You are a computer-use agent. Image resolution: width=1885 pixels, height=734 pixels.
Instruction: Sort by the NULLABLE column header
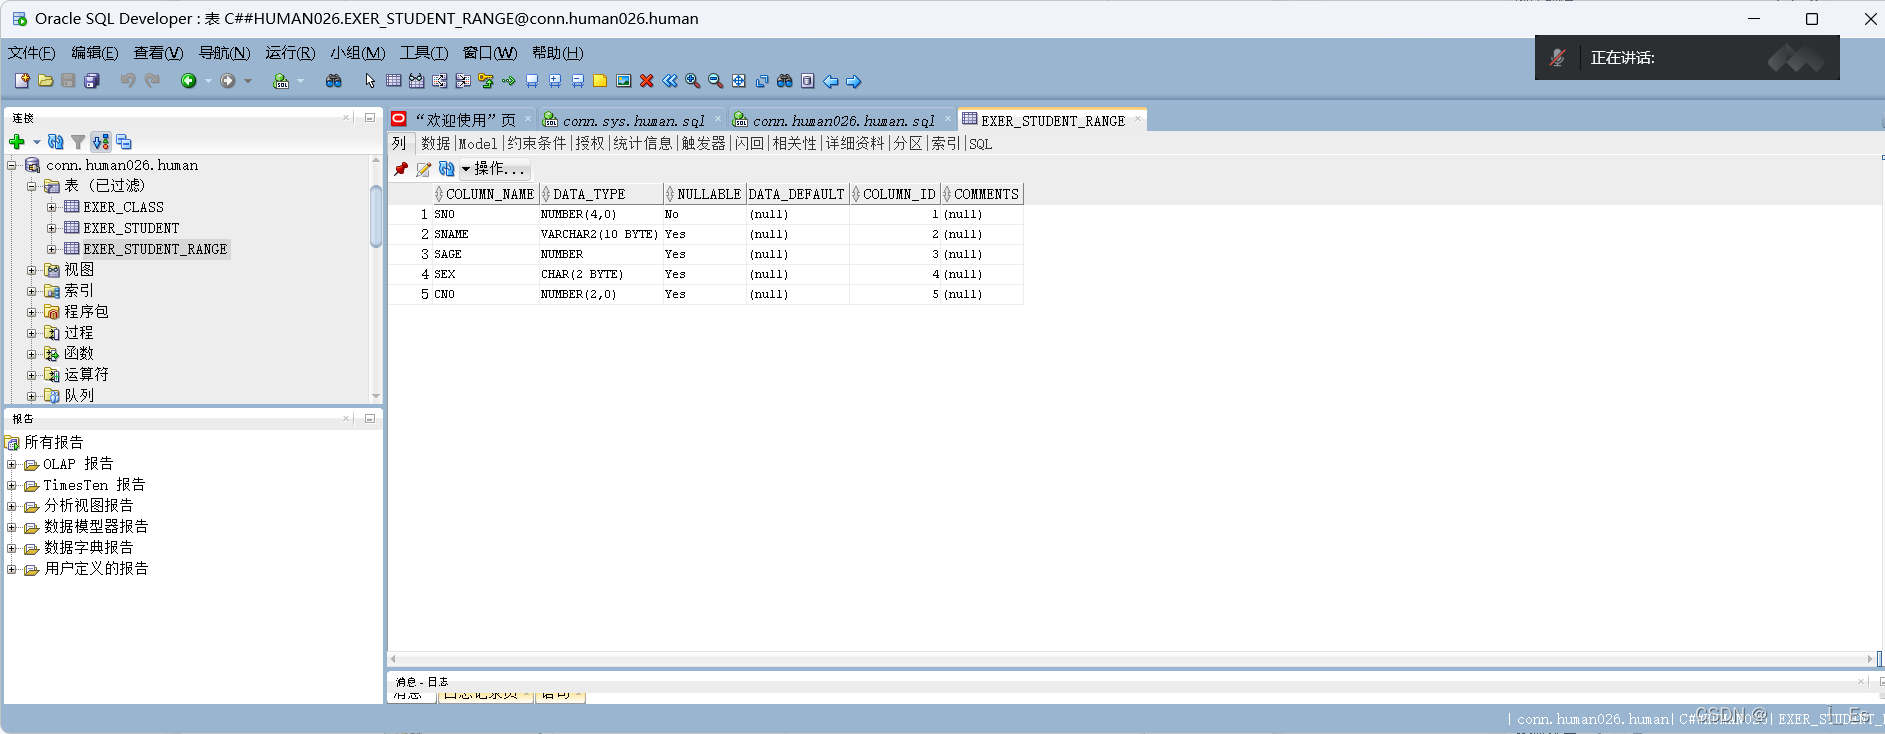(x=704, y=194)
